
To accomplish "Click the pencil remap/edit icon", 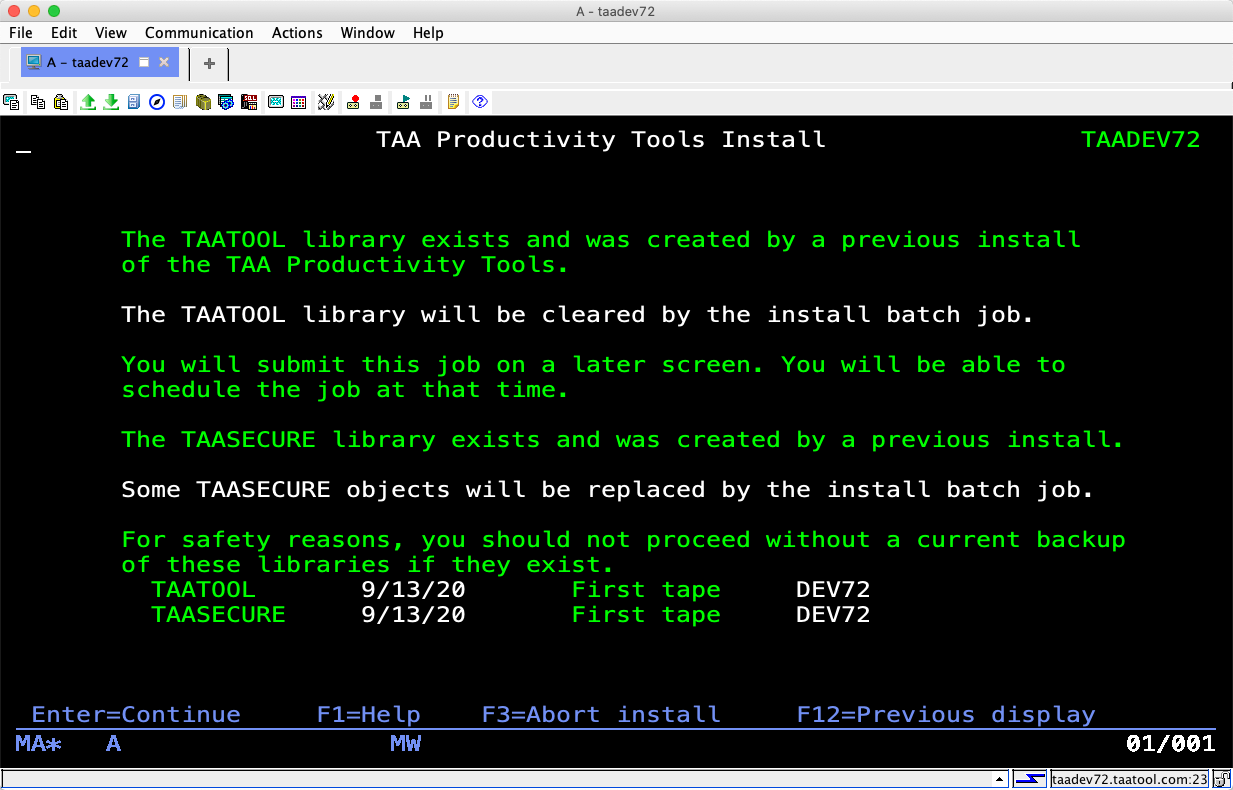I will click(325, 102).
